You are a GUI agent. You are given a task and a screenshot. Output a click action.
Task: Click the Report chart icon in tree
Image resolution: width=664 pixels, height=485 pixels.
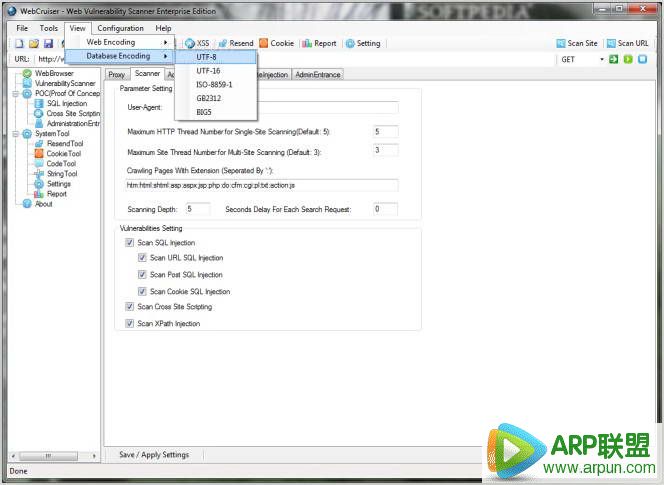(x=39, y=194)
